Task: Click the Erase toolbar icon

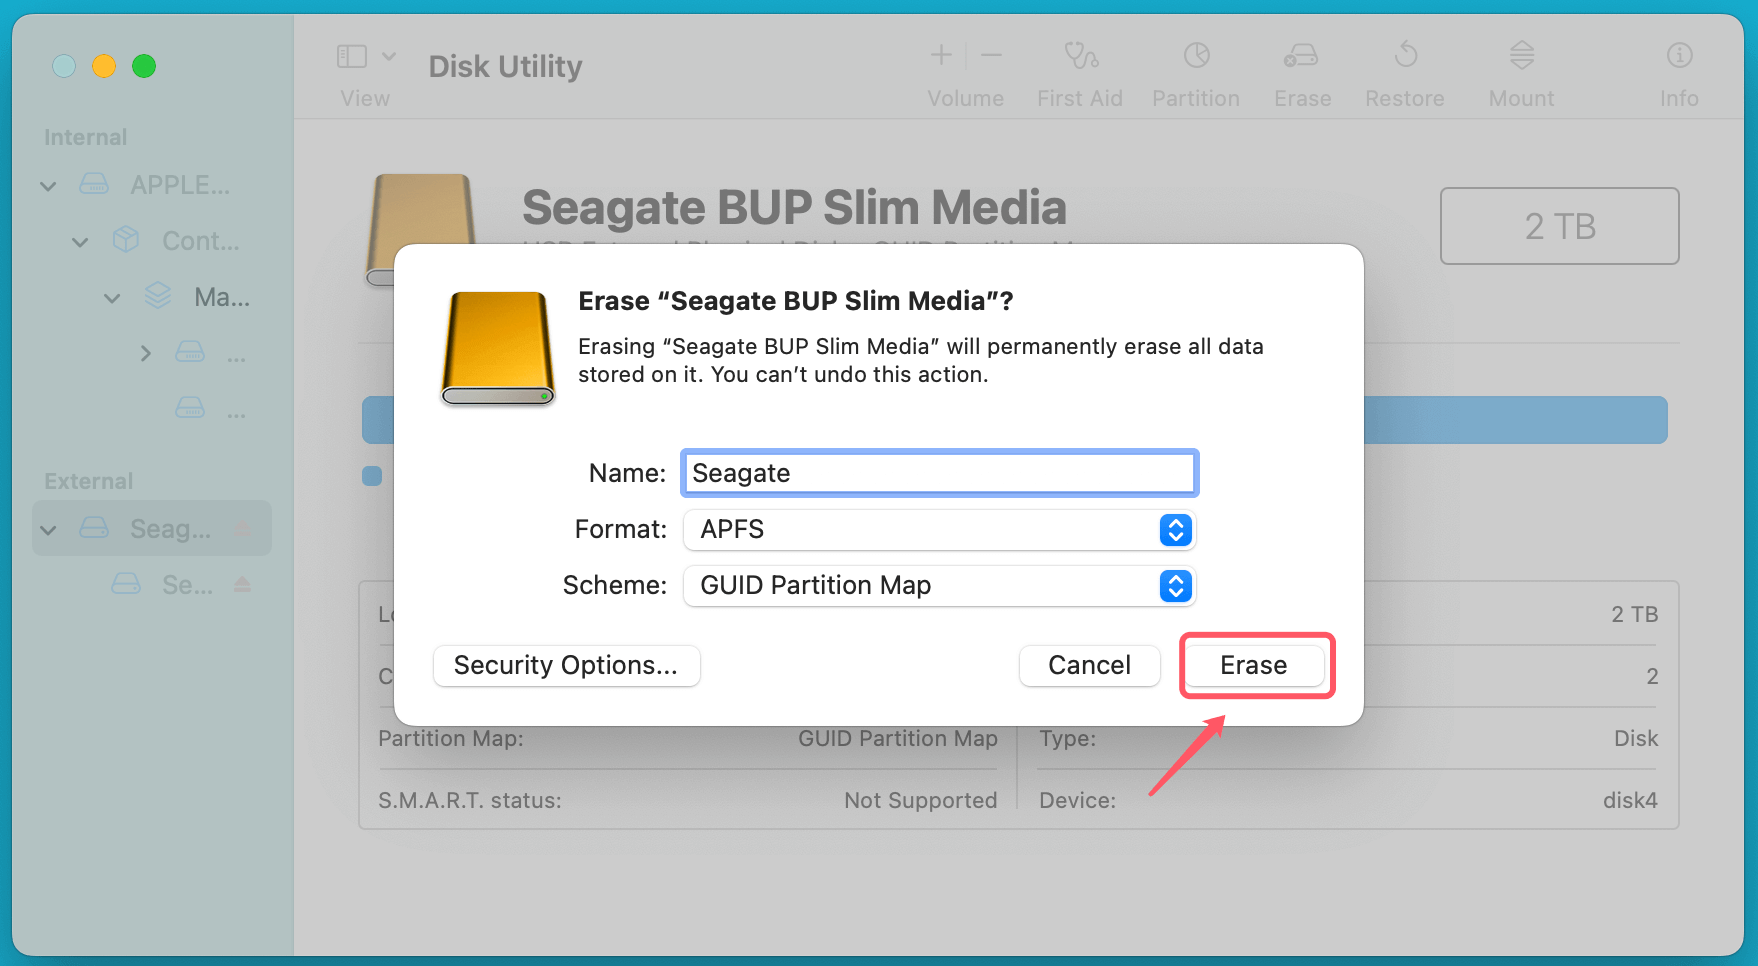Action: tap(1301, 56)
